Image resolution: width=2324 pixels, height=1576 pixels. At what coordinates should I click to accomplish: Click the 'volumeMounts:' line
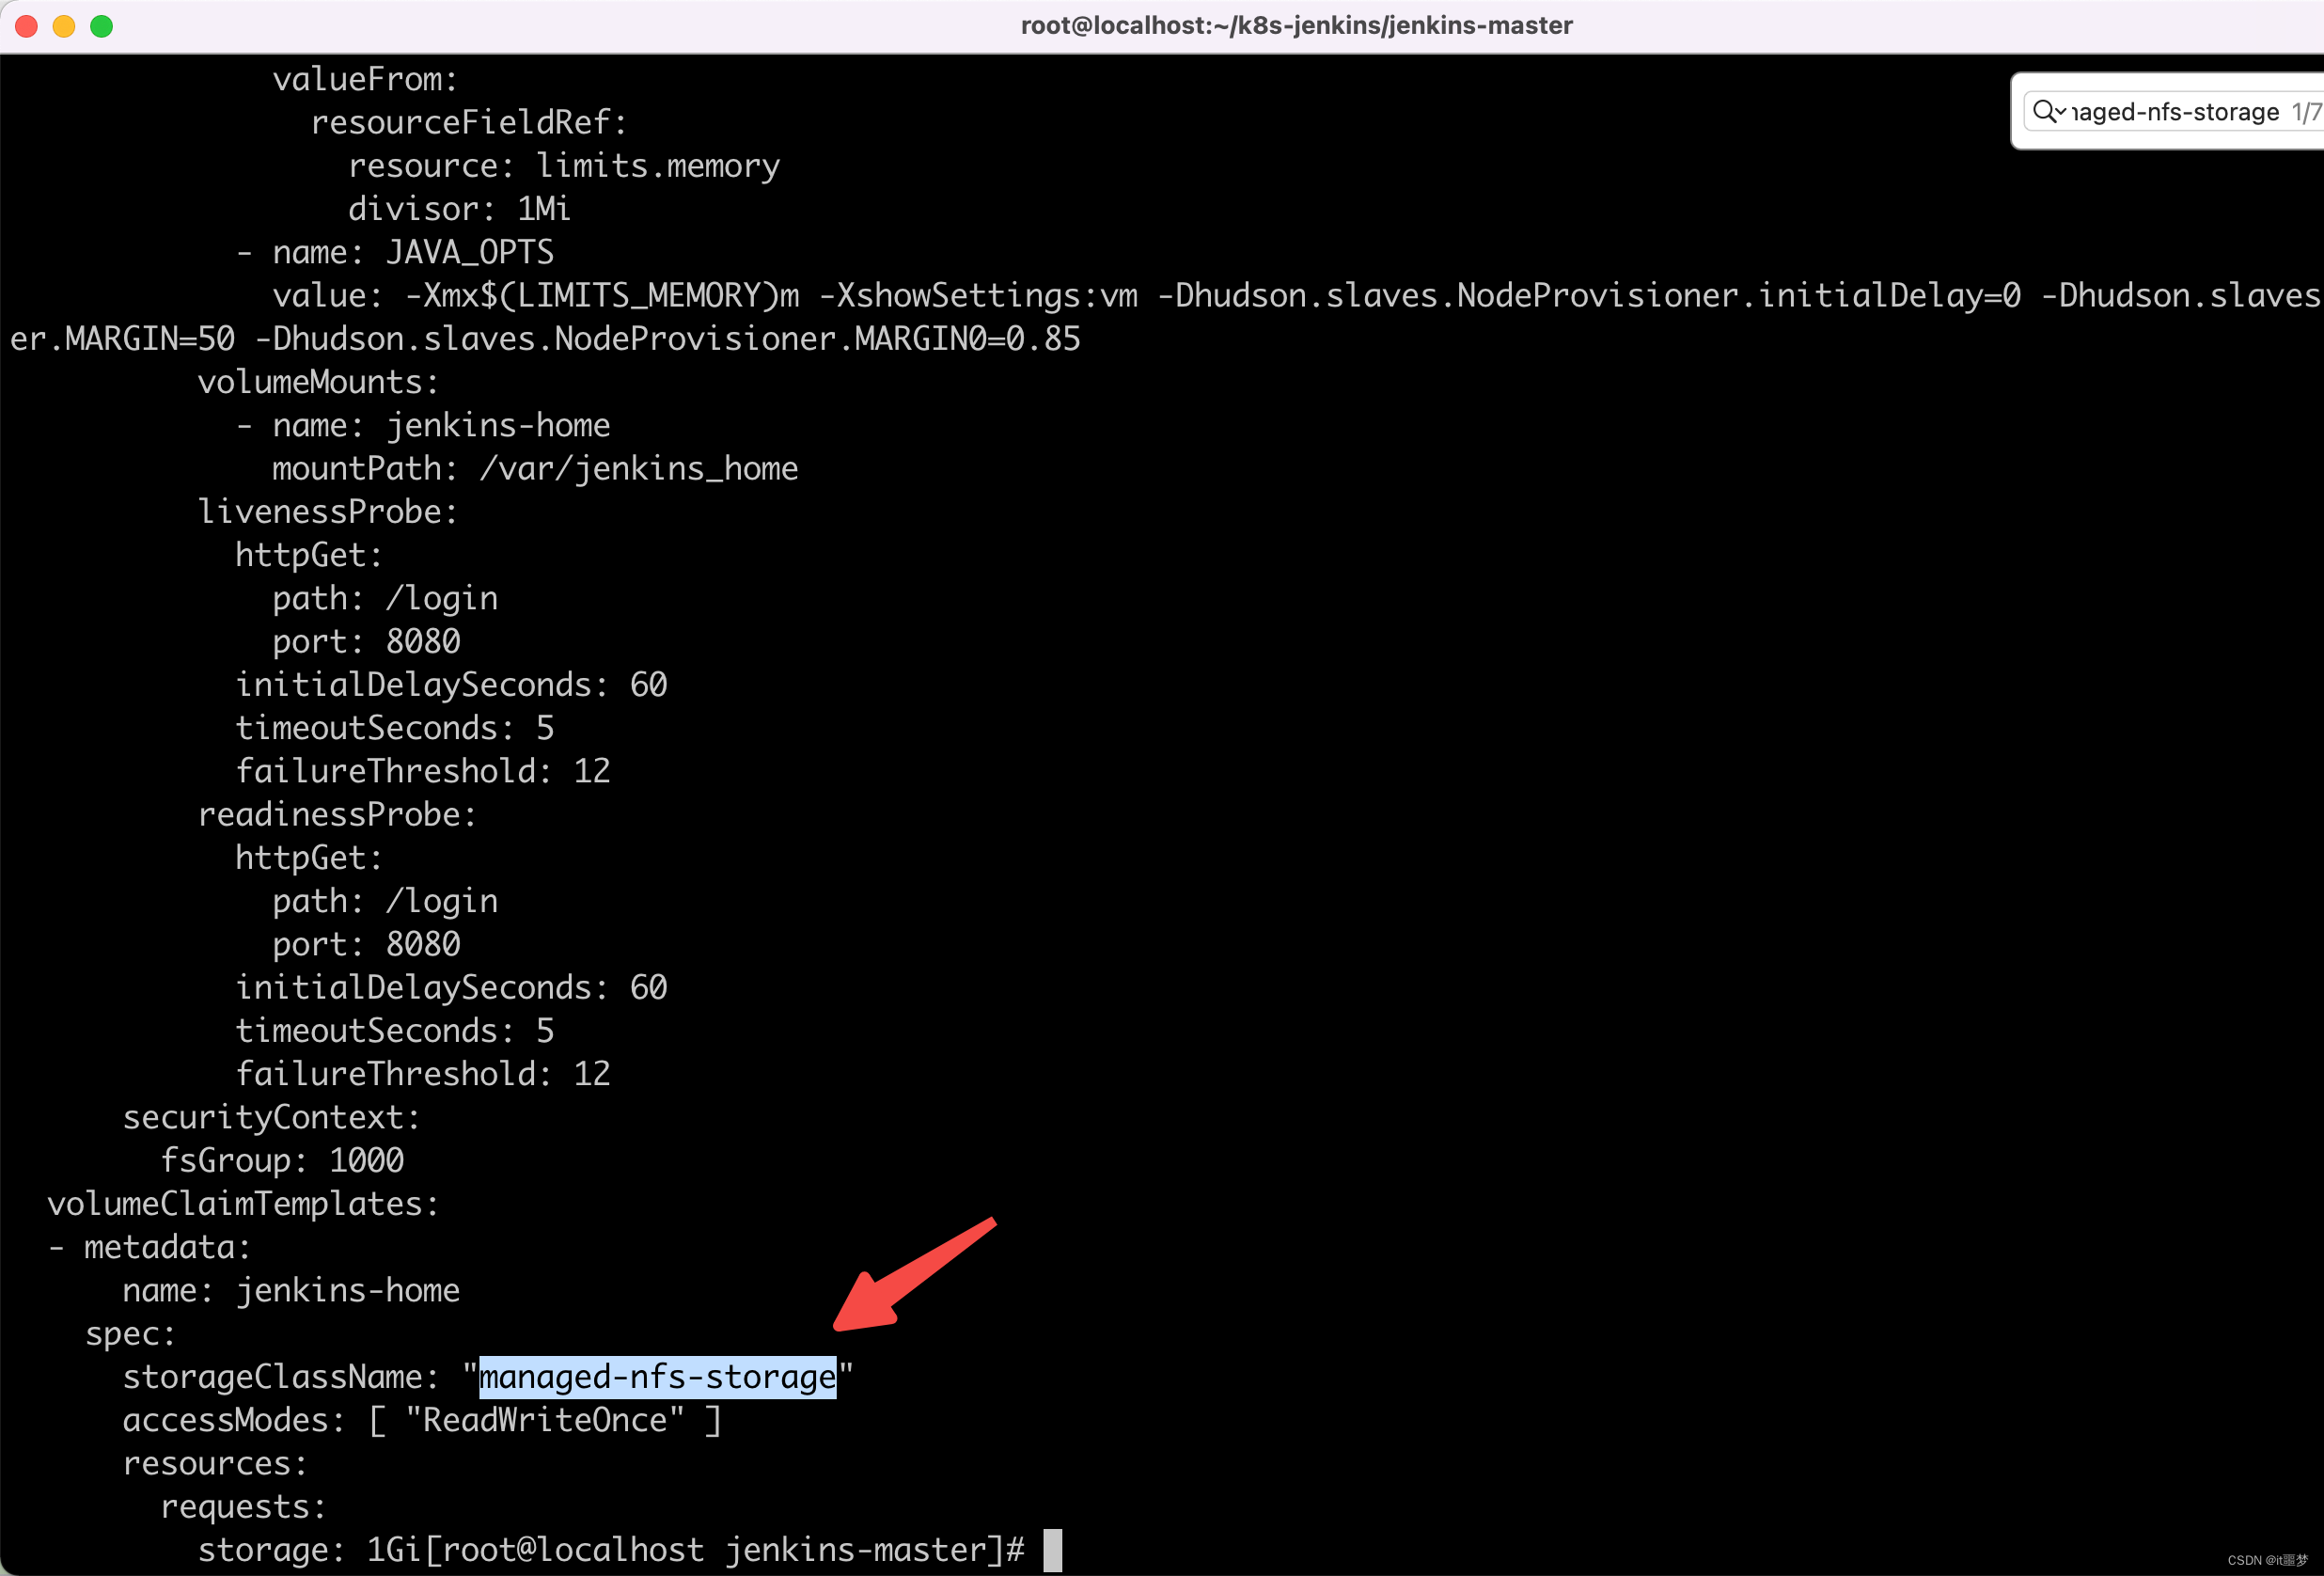[318, 382]
